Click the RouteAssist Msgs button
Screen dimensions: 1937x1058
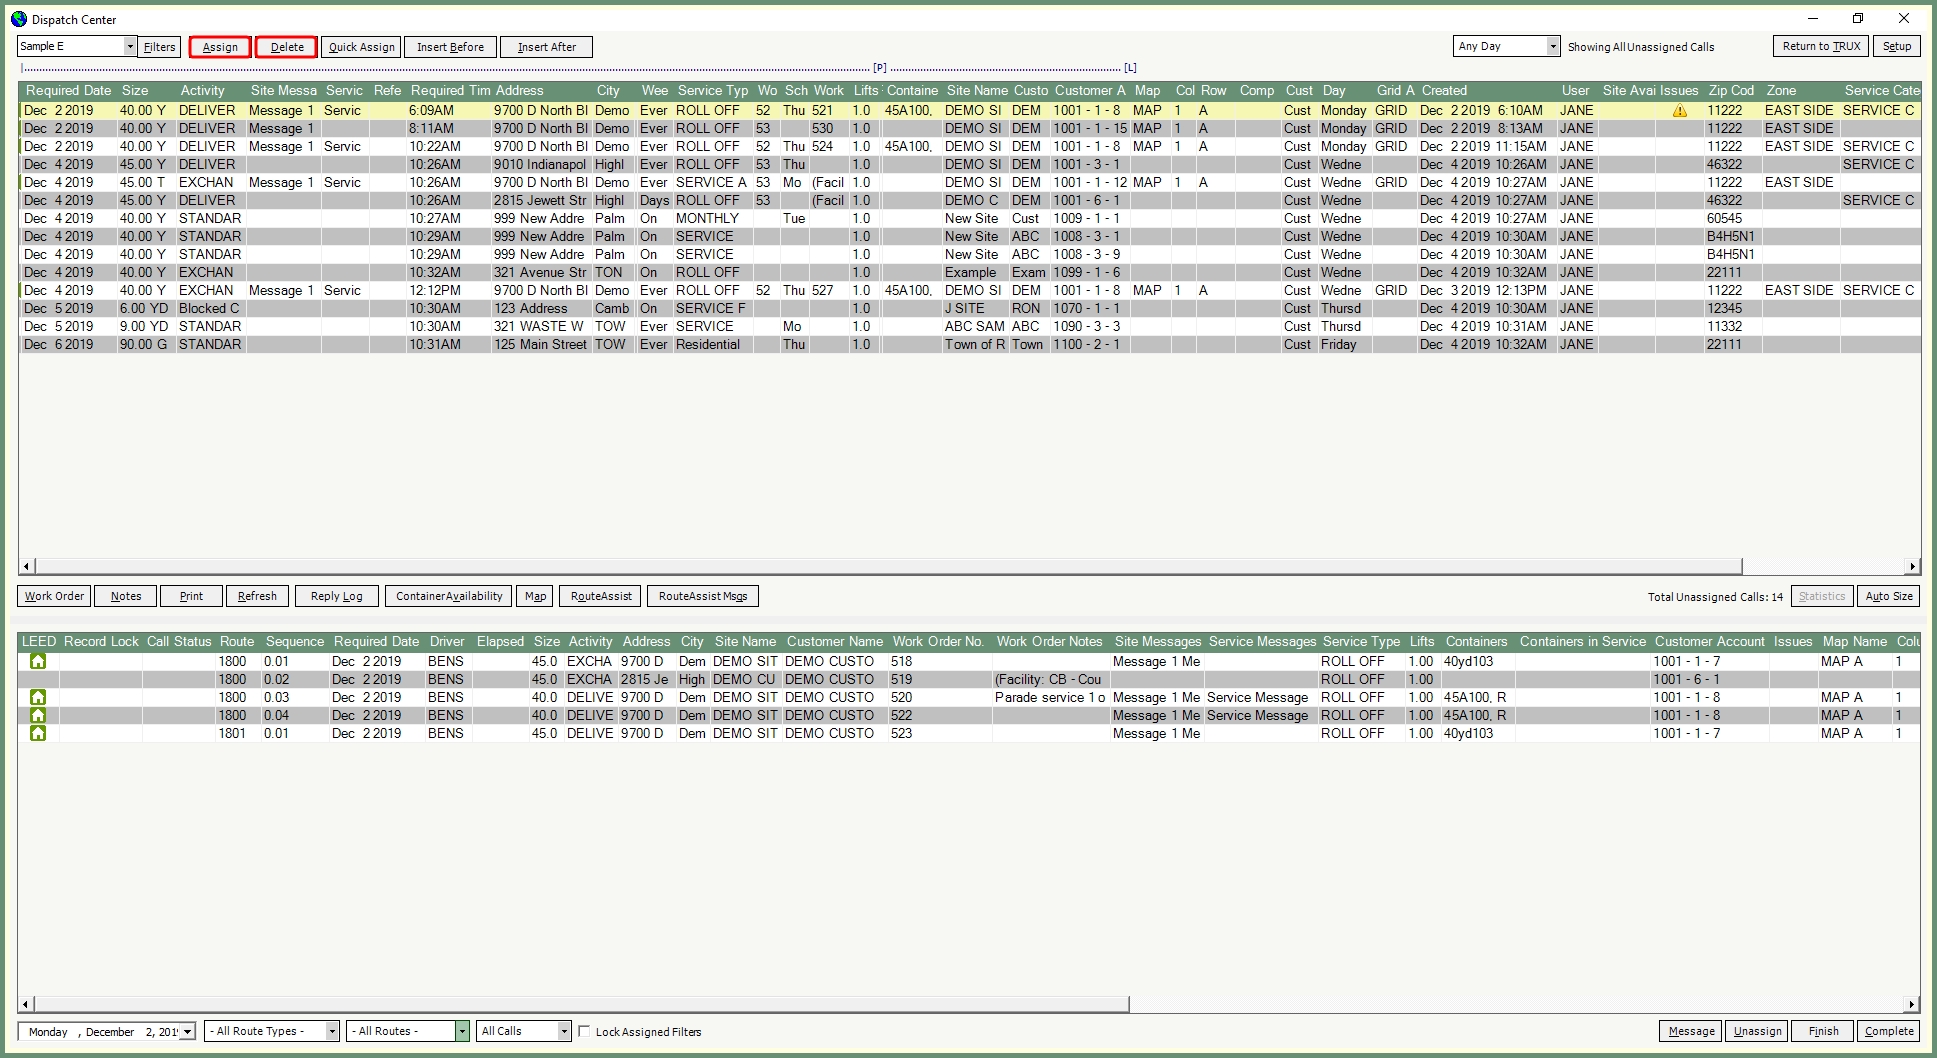(x=702, y=596)
